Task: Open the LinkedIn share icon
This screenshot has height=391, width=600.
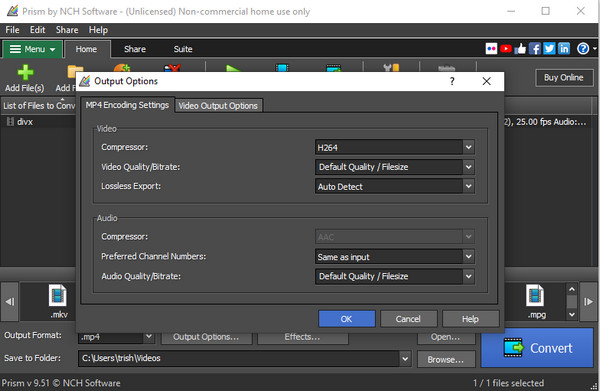Action: pos(564,49)
